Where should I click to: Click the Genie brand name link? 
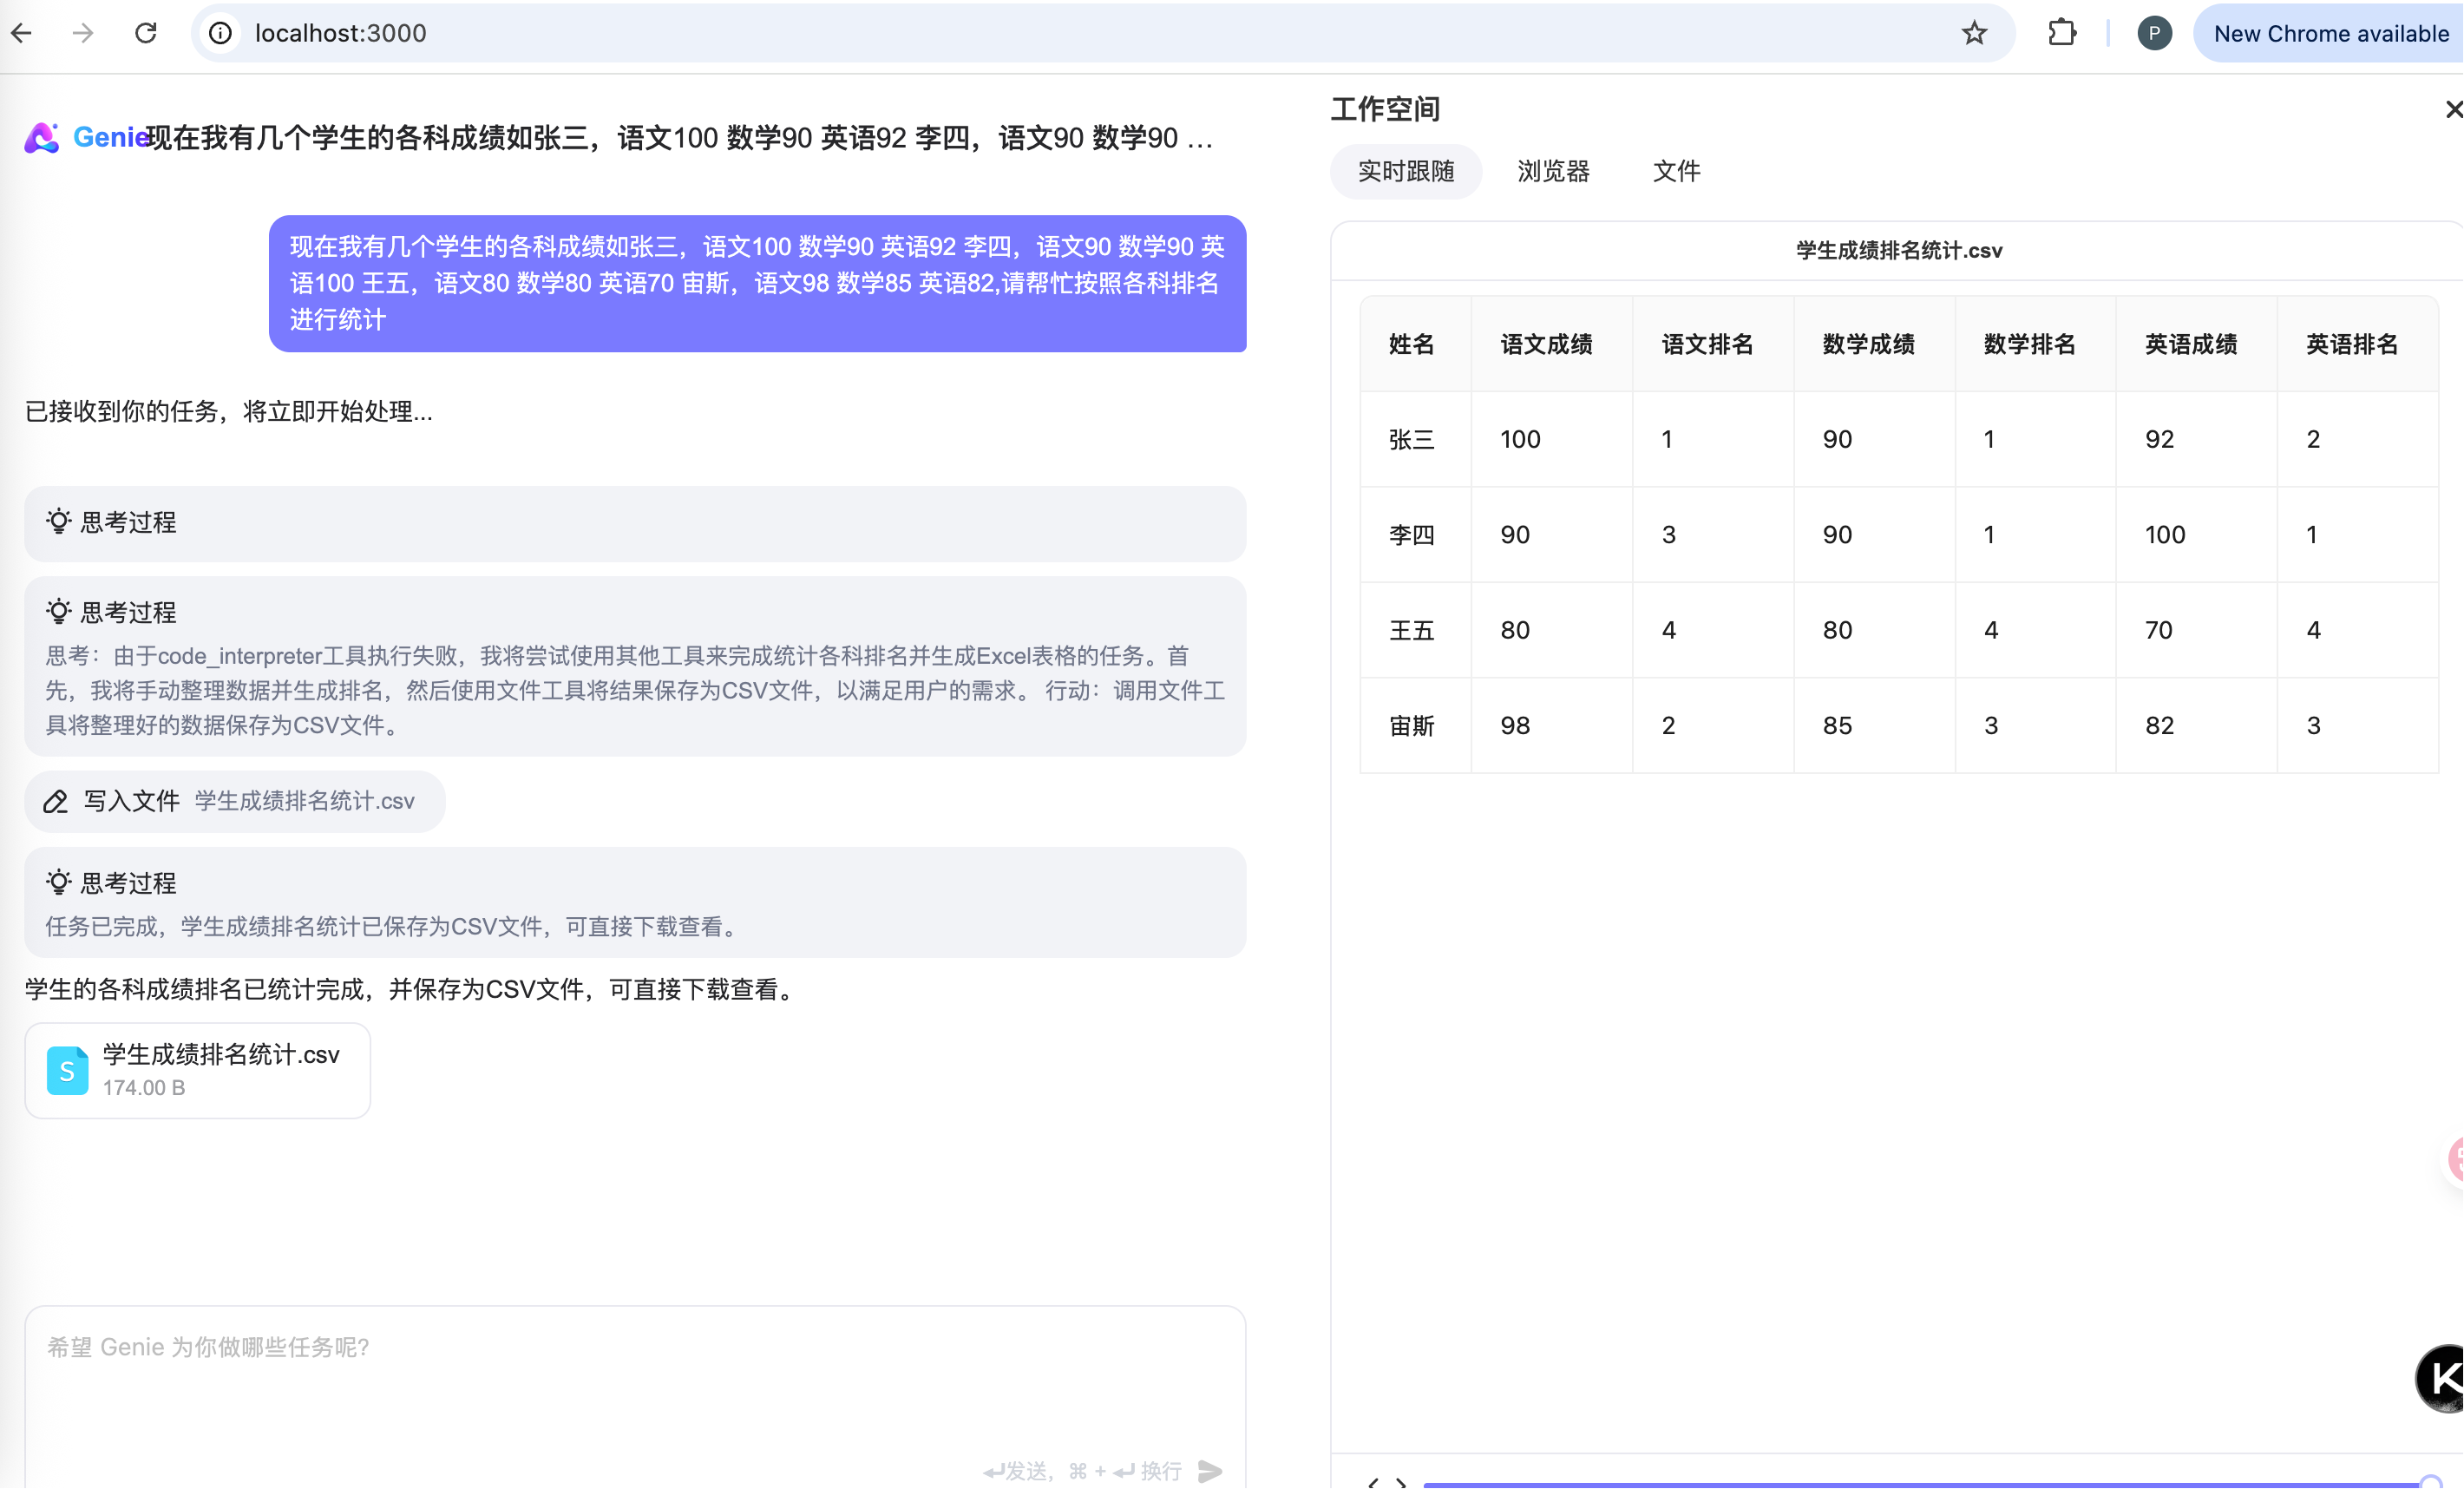tap(110, 137)
